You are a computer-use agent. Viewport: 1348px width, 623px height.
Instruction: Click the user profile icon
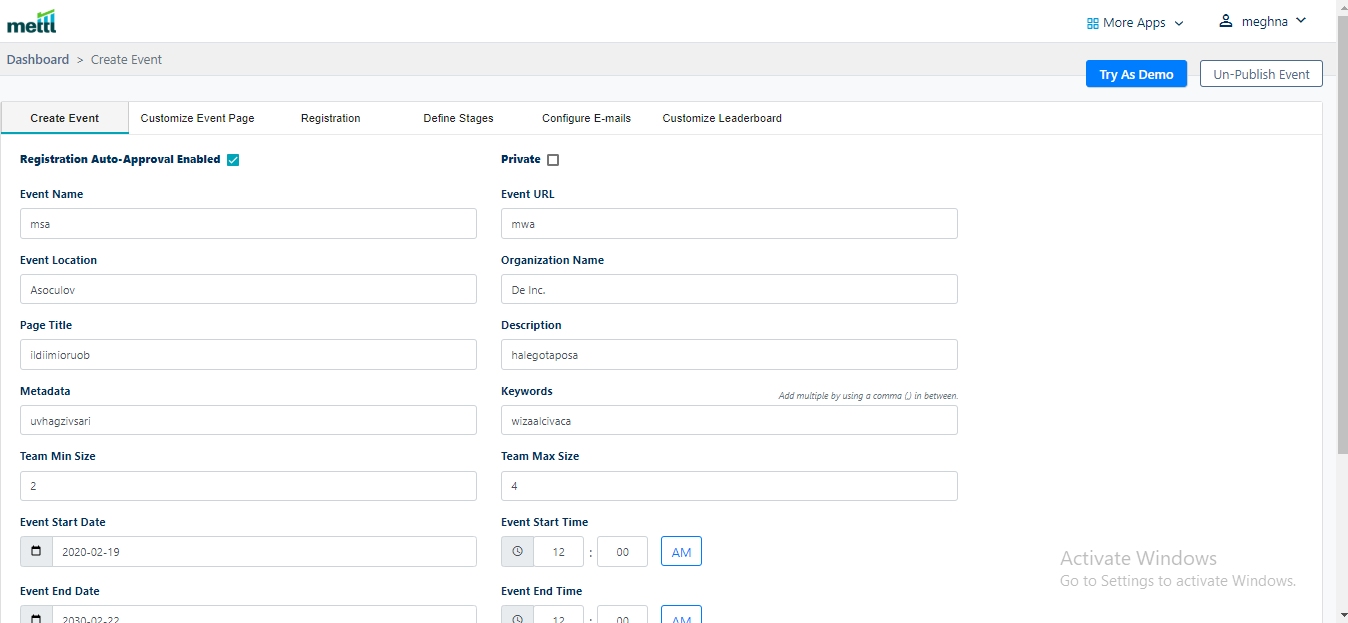click(1225, 21)
